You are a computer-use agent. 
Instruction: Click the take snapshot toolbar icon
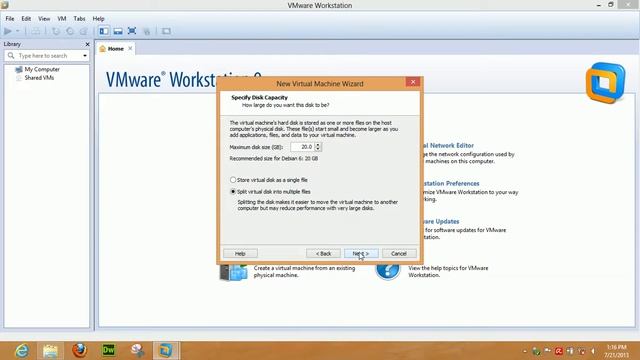[56, 31]
